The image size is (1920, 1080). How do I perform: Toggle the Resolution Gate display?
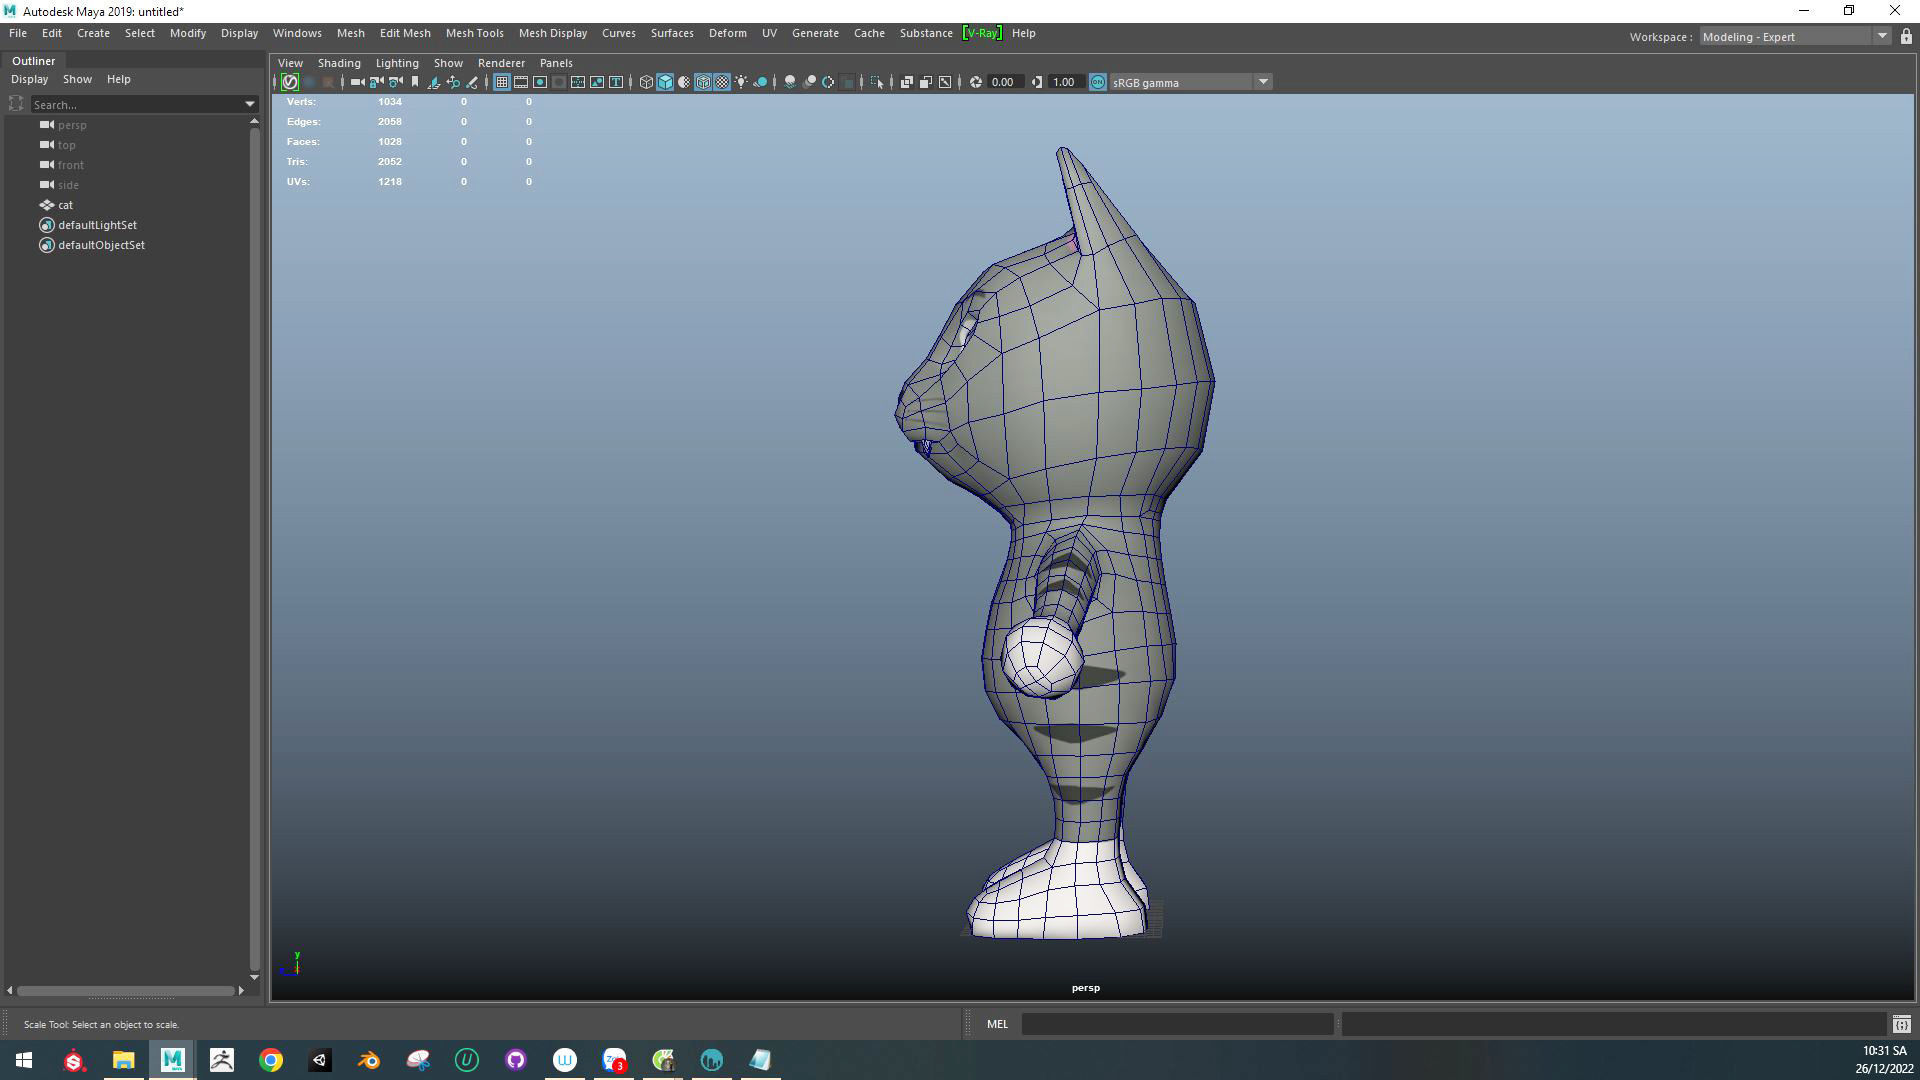coord(540,82)
